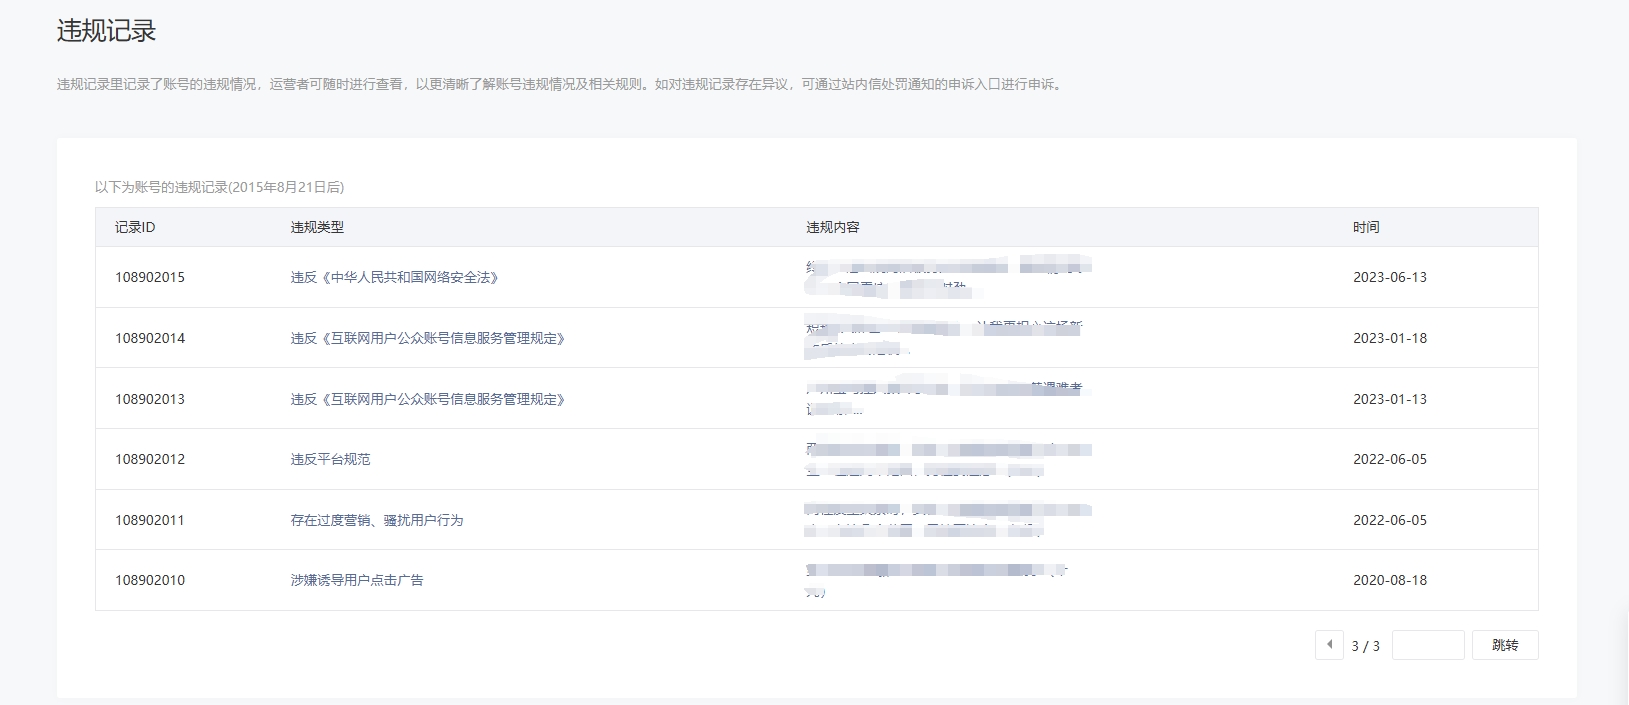Click the date 2023-01-13
The height and width of the screenshot is (705, 1629).
1390,399
